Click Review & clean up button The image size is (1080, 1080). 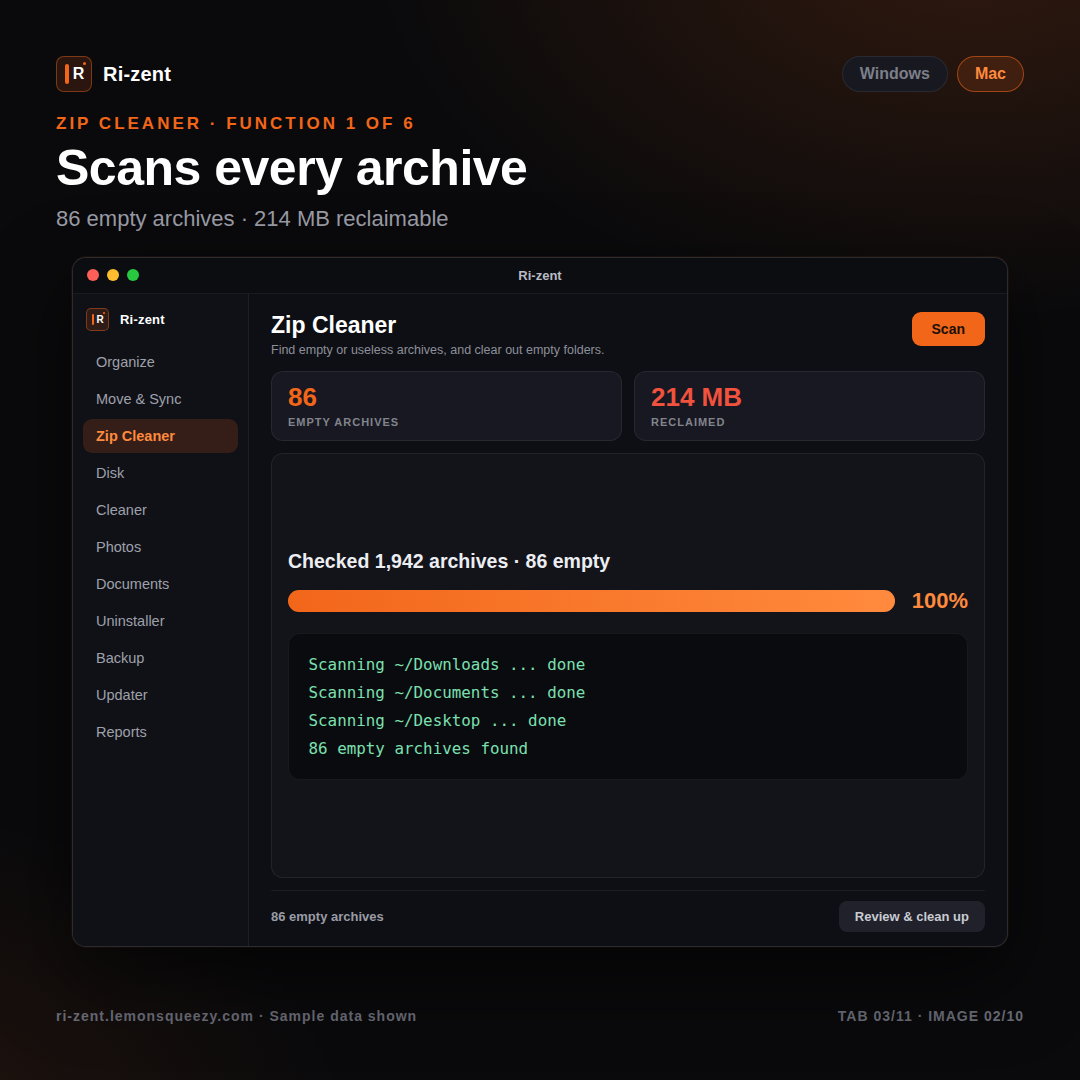[x=911, y=917]
